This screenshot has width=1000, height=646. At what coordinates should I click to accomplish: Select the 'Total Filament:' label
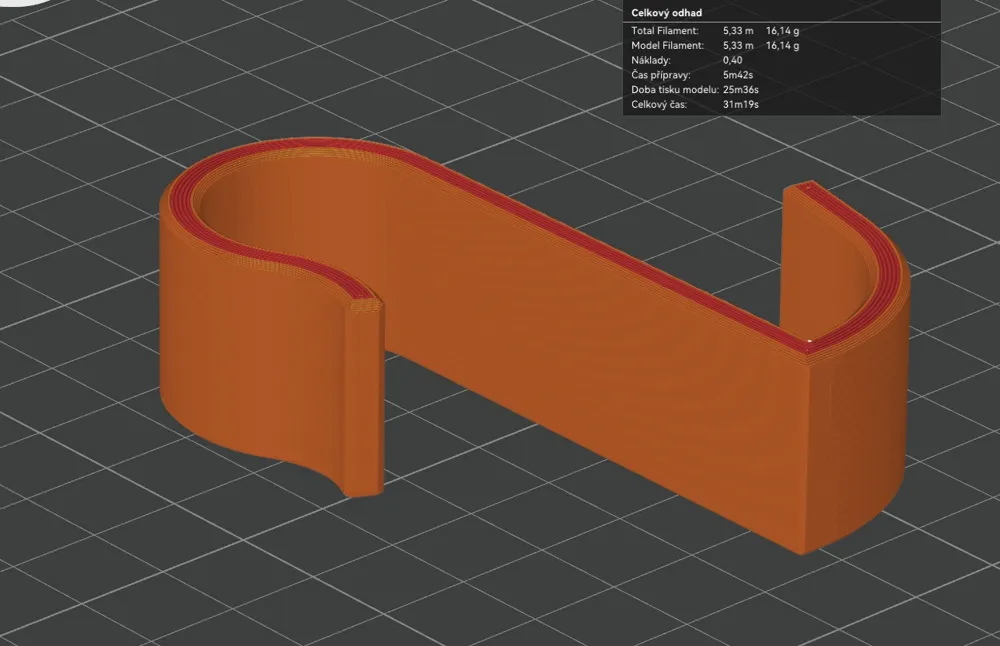coord(665,31)
